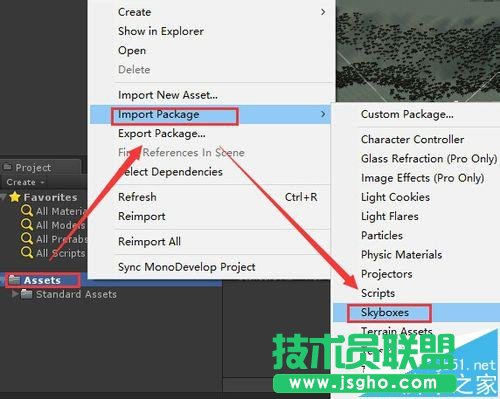
Task: Open the Import Package submenu
Action: [211, 114]
